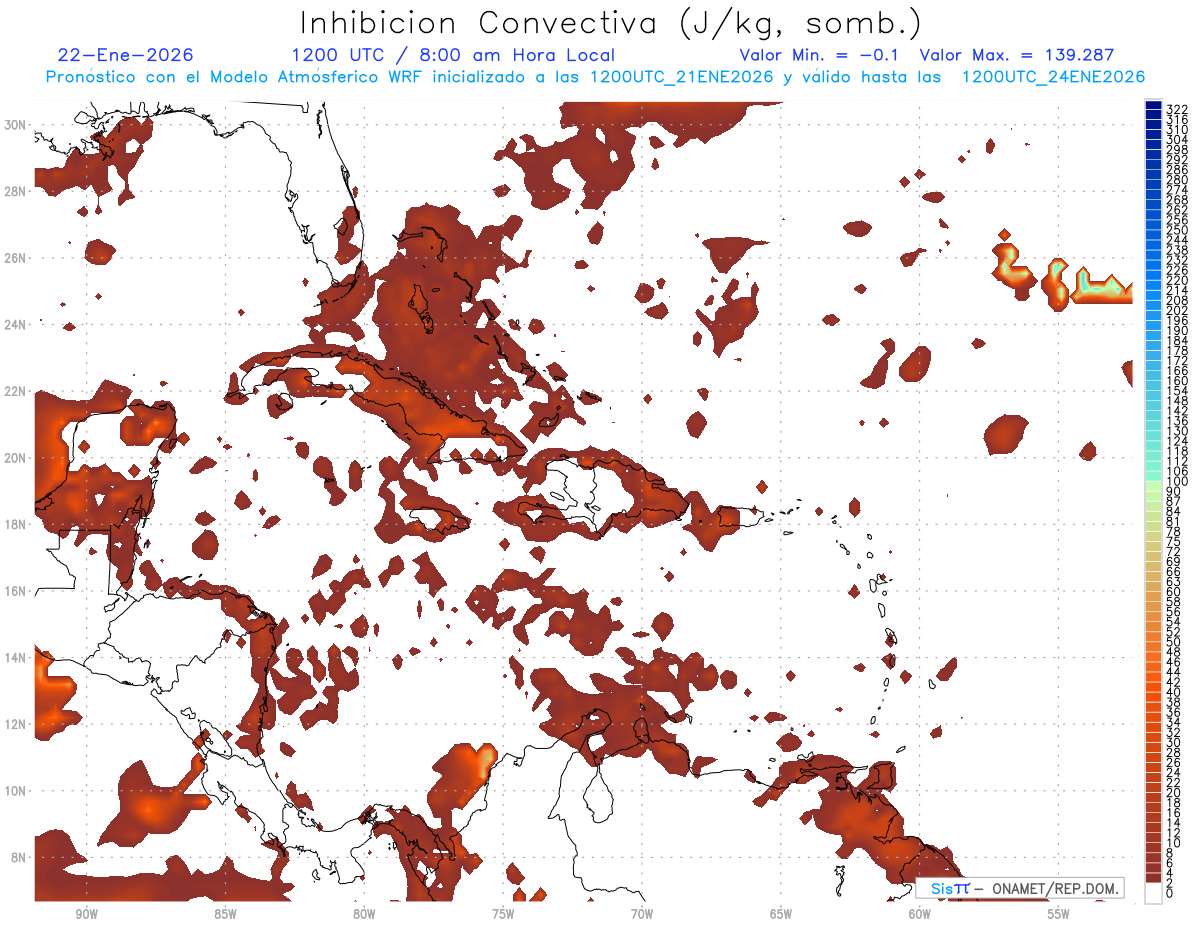Click the title "Inhibicion Convectiva (J/kg, somb.)"
The width and height of the screenshot is (1200, 927).
(610, 23)
